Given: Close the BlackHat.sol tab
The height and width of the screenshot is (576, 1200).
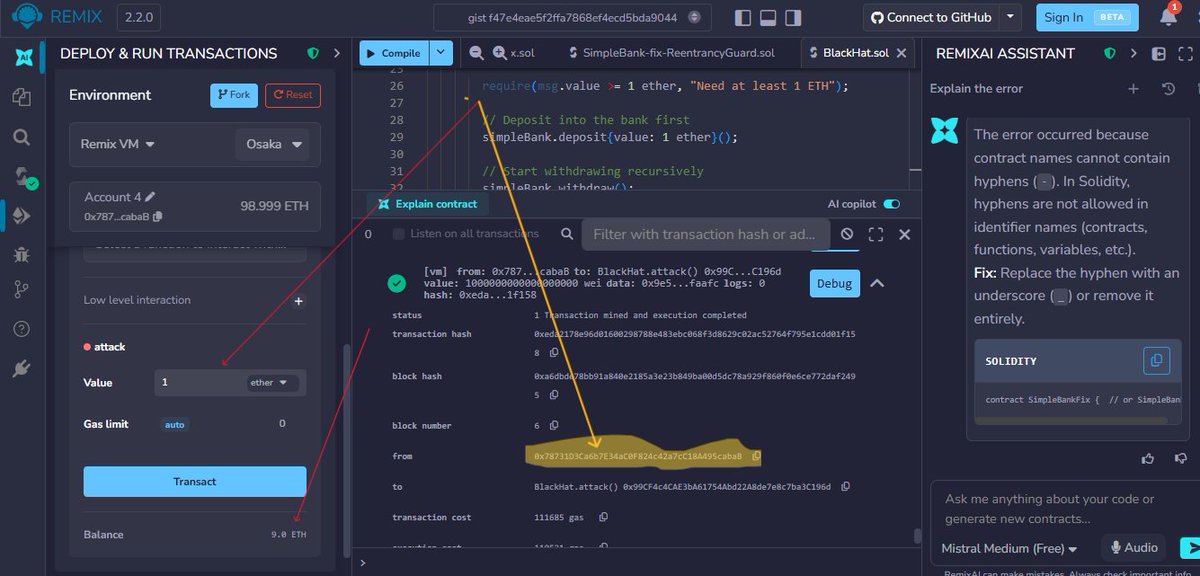Looking at the screenshot, I should click(901, 53).
